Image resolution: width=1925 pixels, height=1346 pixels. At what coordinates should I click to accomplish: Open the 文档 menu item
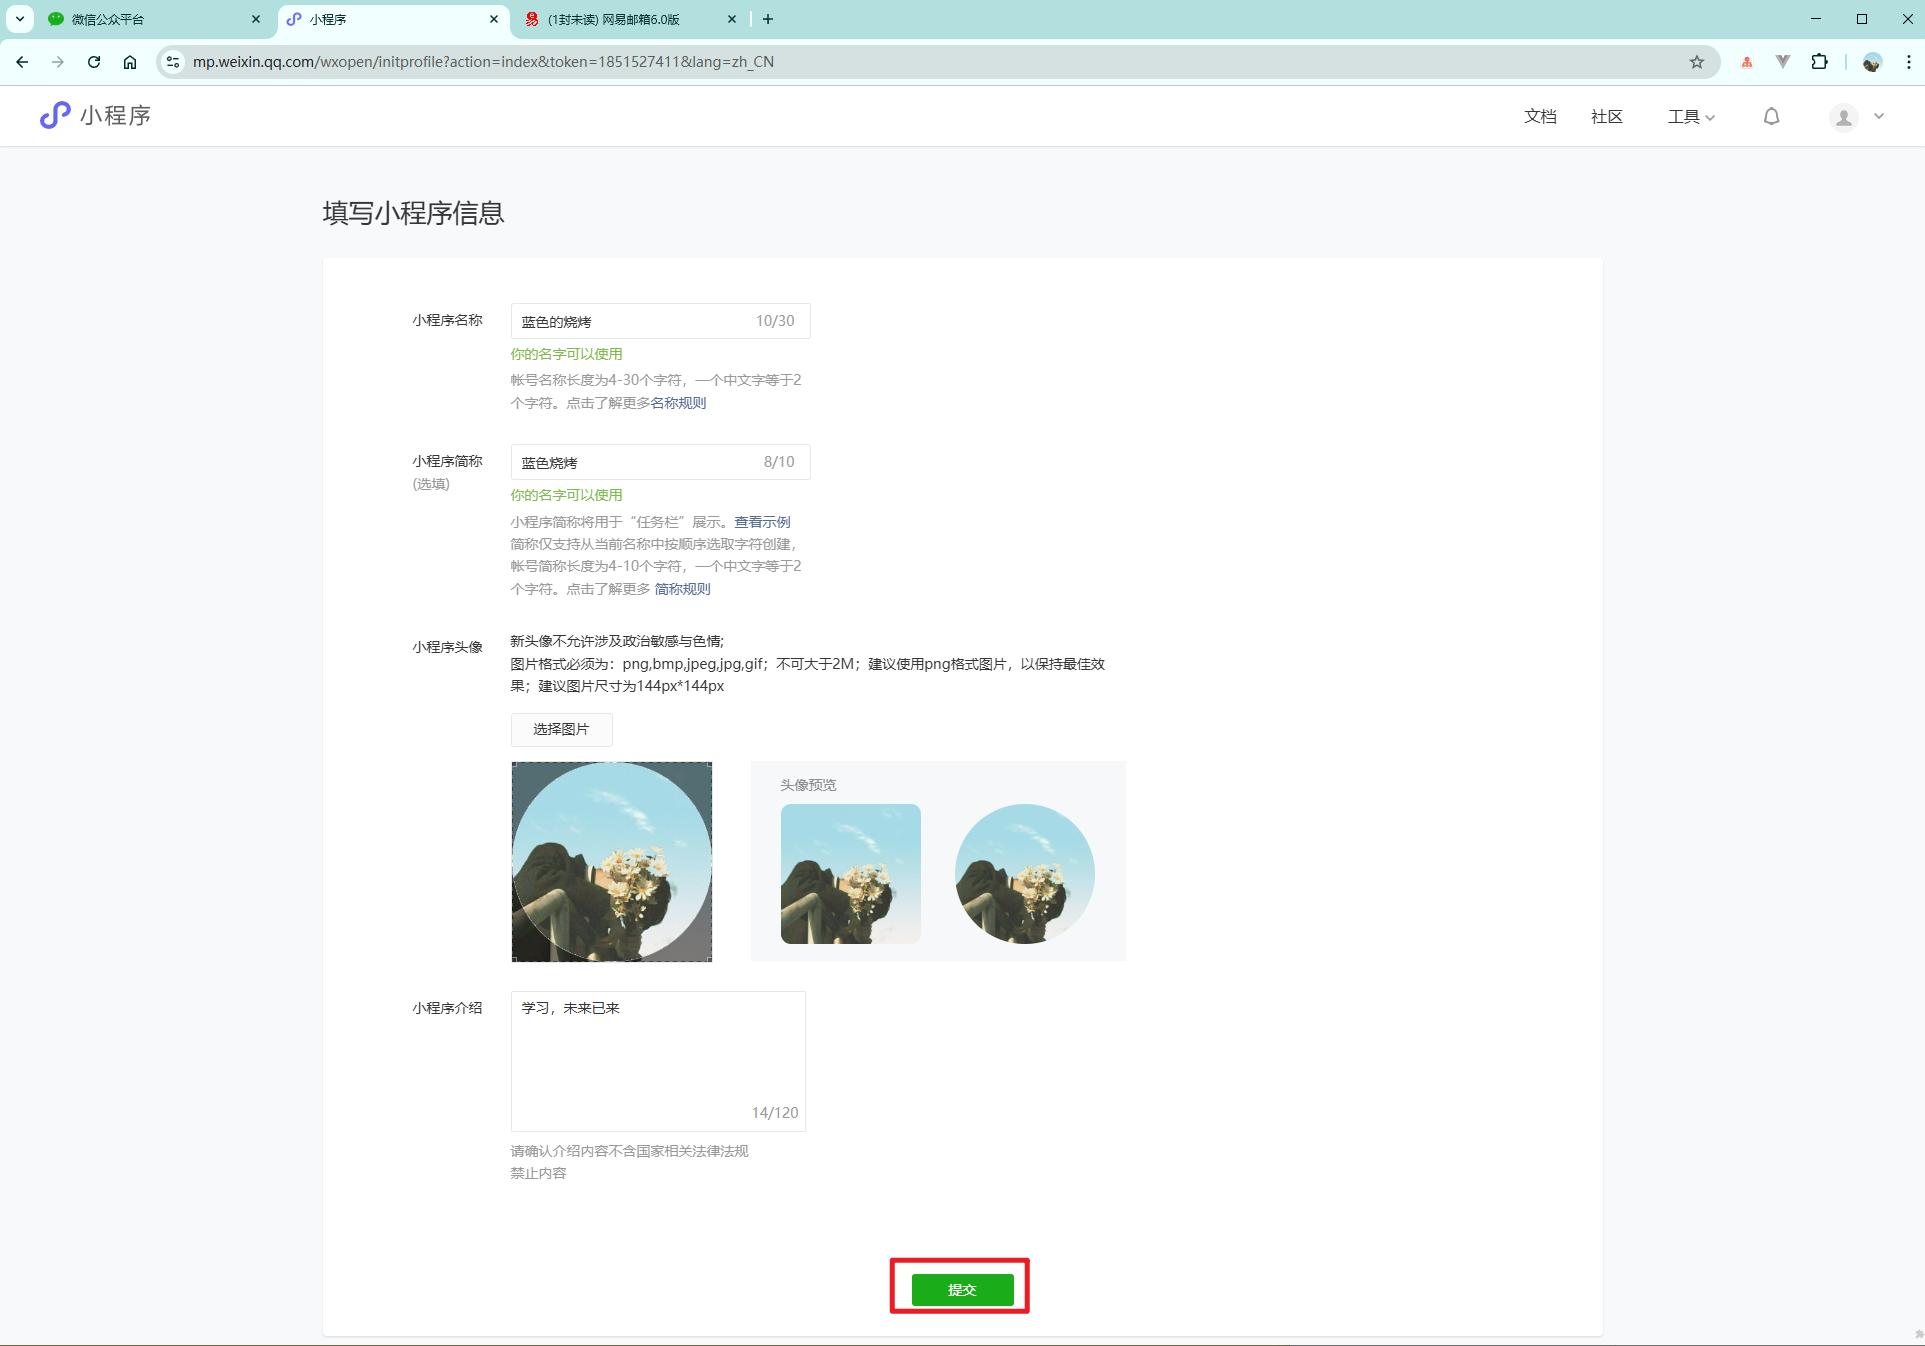click(x=1540, y=117)
